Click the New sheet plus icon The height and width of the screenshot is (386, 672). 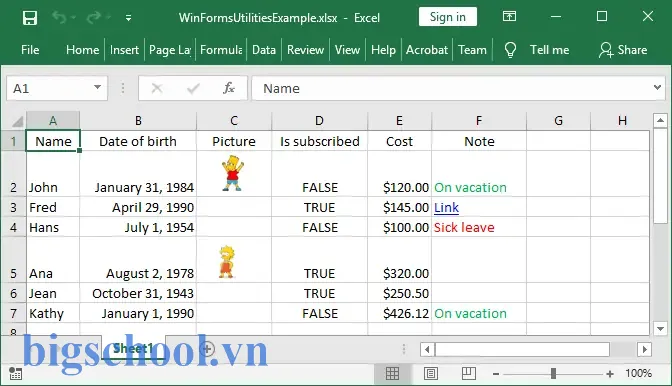207,349
